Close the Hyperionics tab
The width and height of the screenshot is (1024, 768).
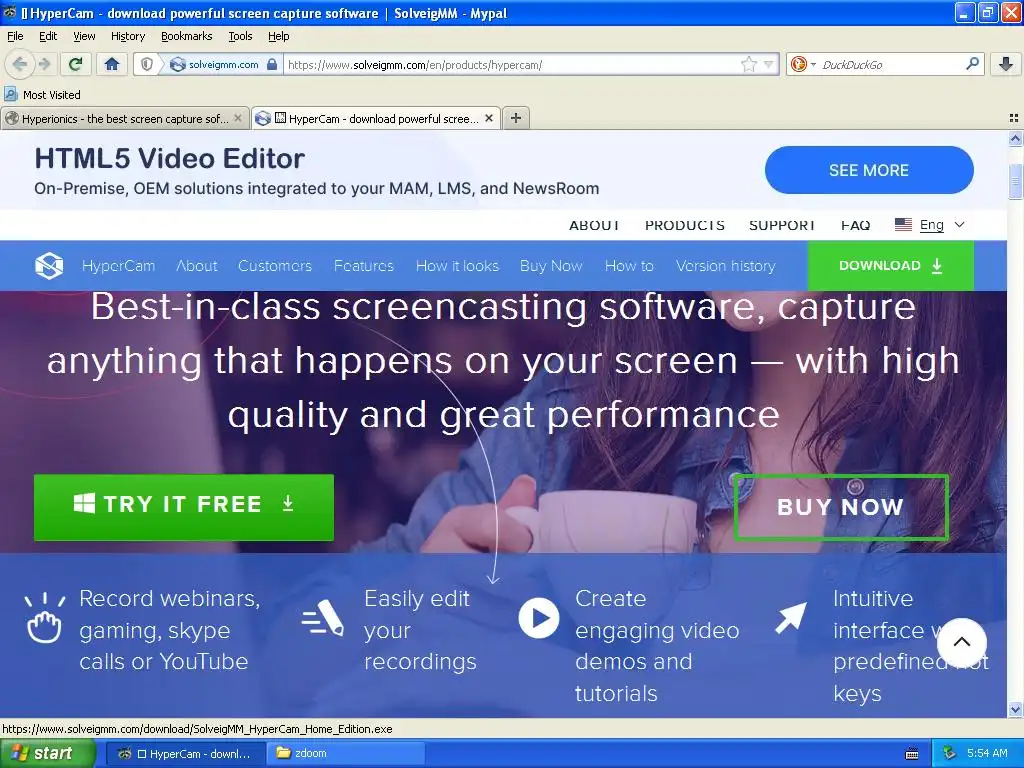click(x=238, y=118)
